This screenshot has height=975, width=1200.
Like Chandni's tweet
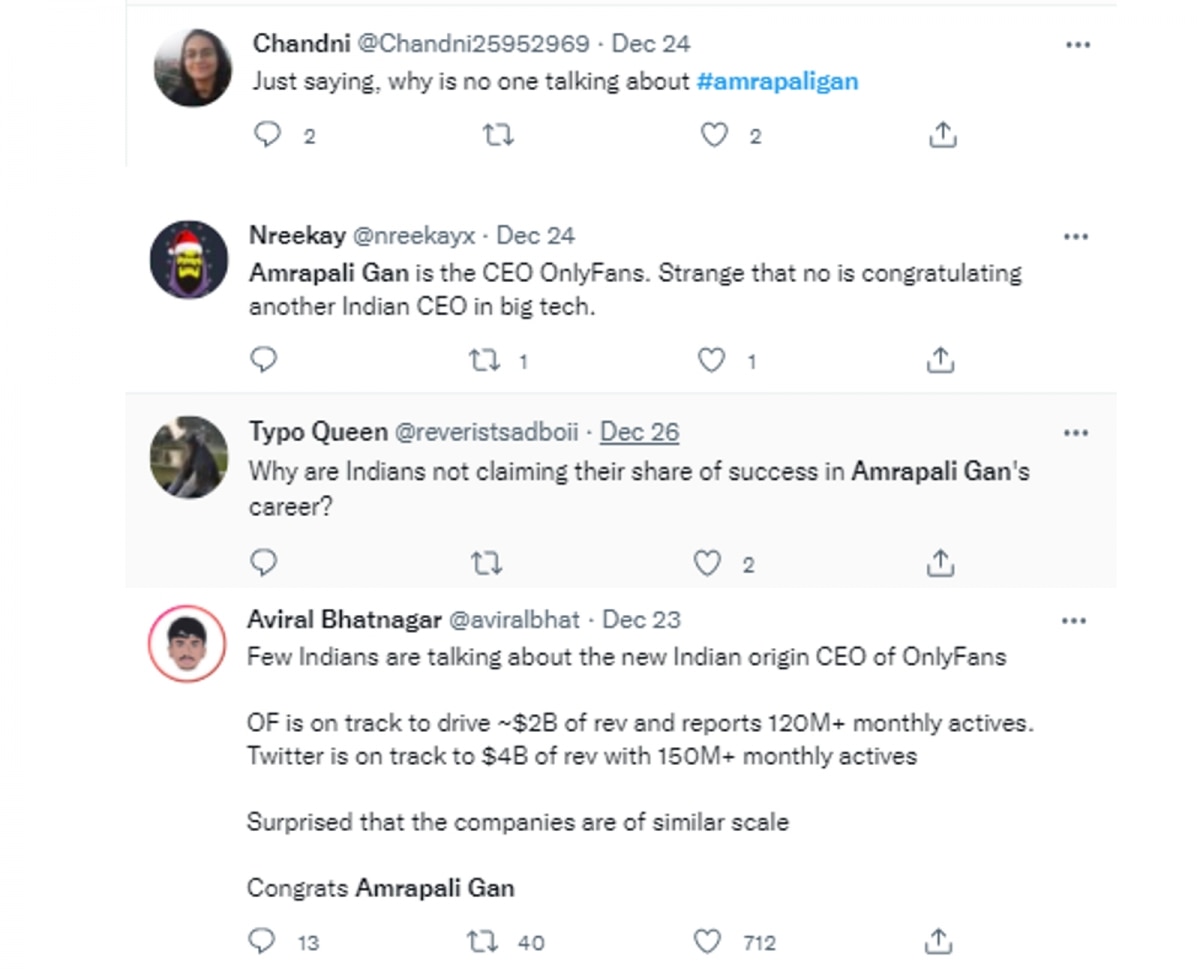[x=714, y=135]
